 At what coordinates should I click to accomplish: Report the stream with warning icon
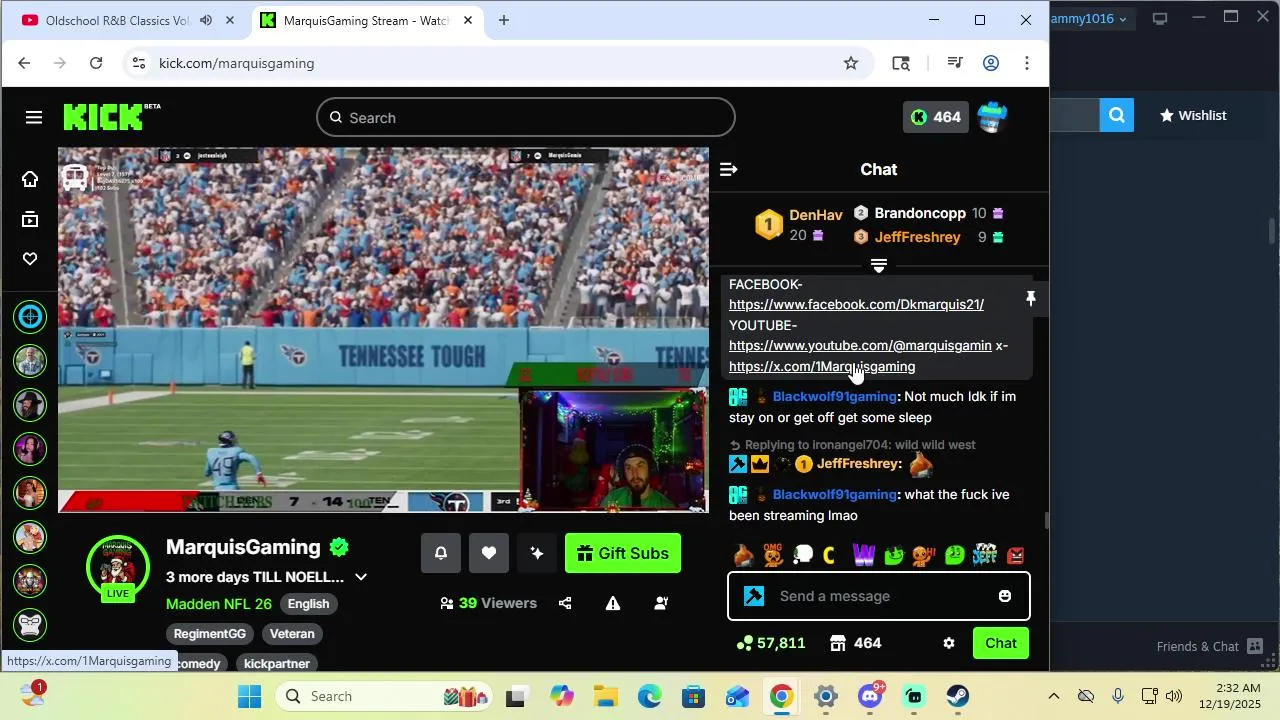tap(613, 603)
